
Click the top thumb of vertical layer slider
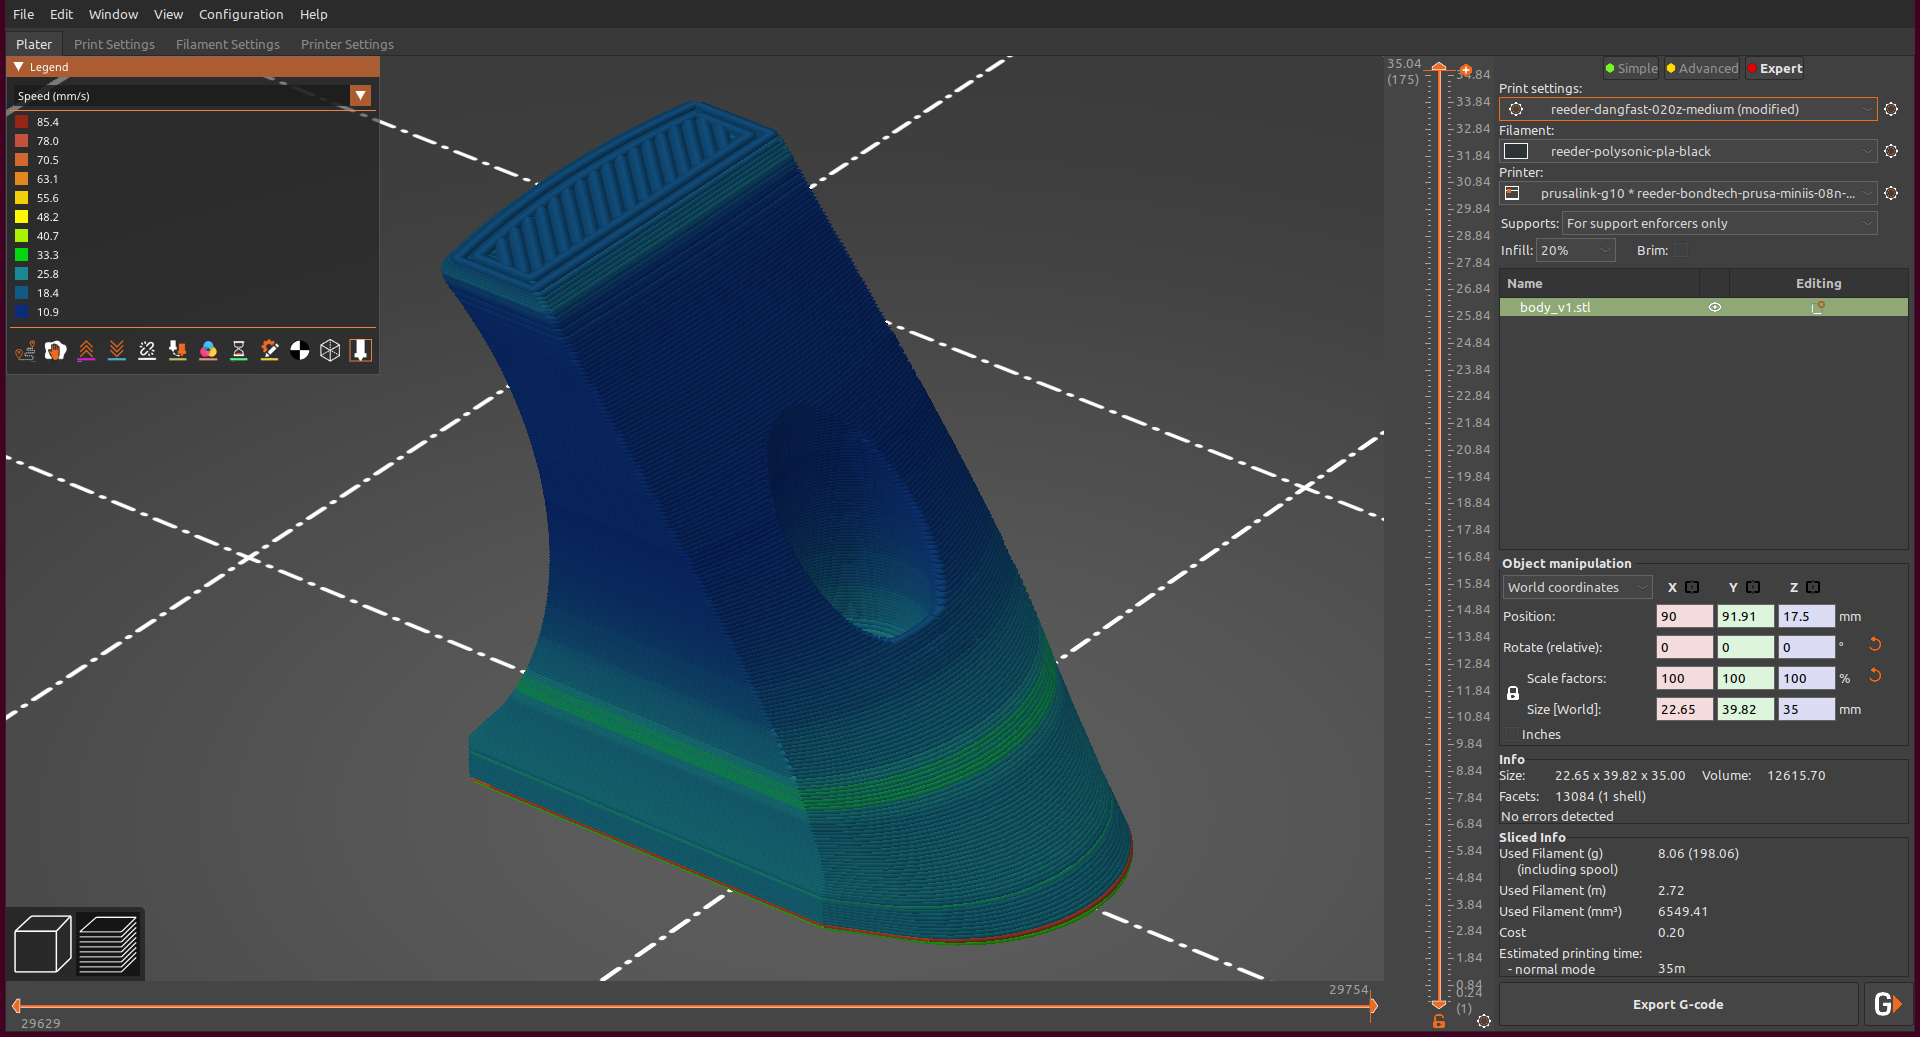pos(1439,68)
